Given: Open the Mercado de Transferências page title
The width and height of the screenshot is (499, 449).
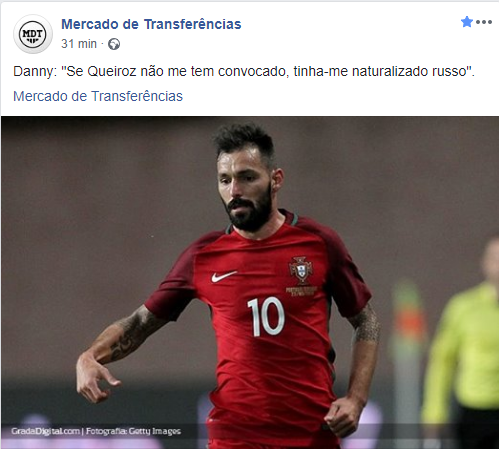Looking at the screenshot, I should click(151, 24).
